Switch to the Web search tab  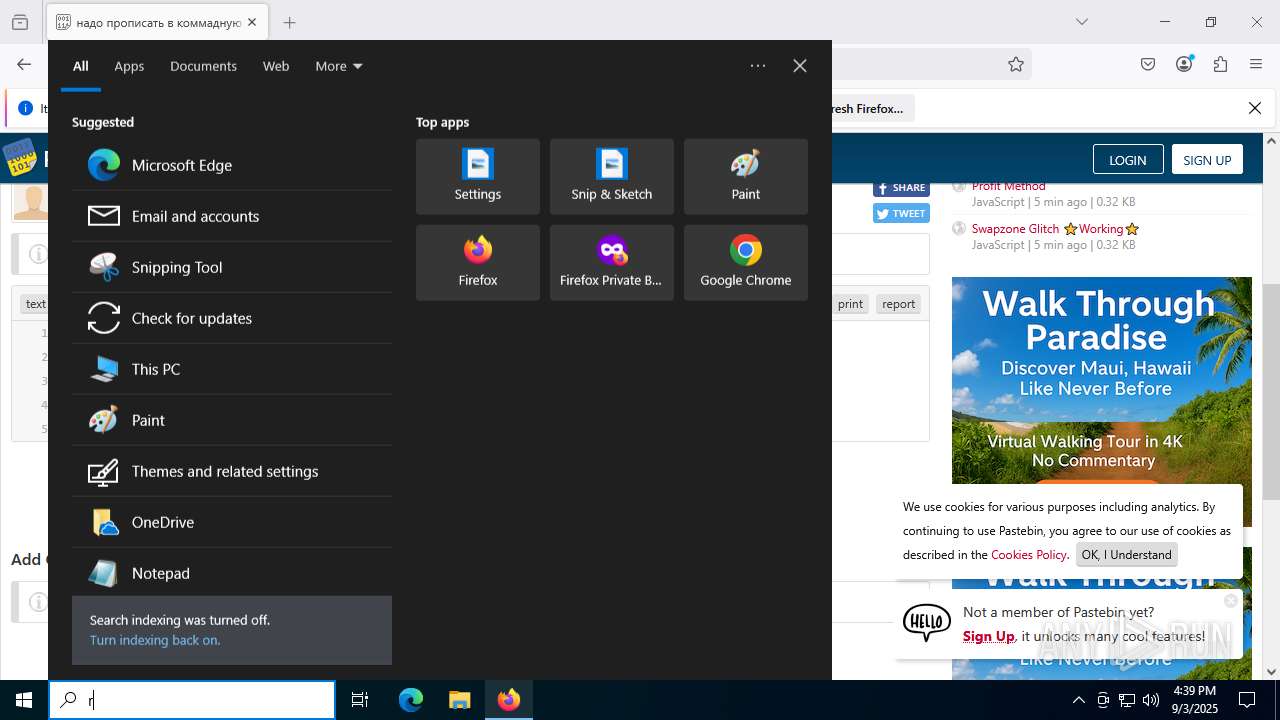click(276, 66)
